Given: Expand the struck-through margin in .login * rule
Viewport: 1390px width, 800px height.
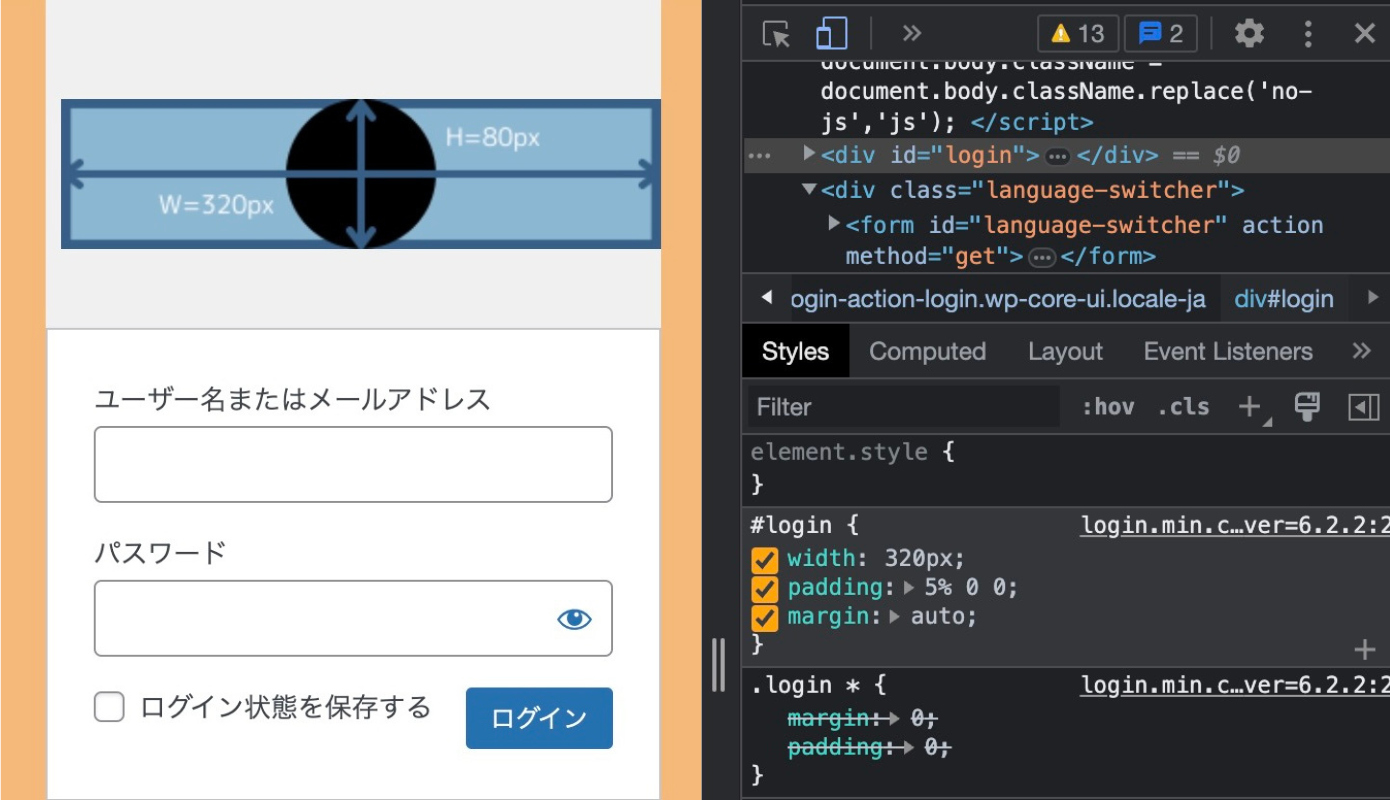Looking at the screenshot, I should click(896, 718).
